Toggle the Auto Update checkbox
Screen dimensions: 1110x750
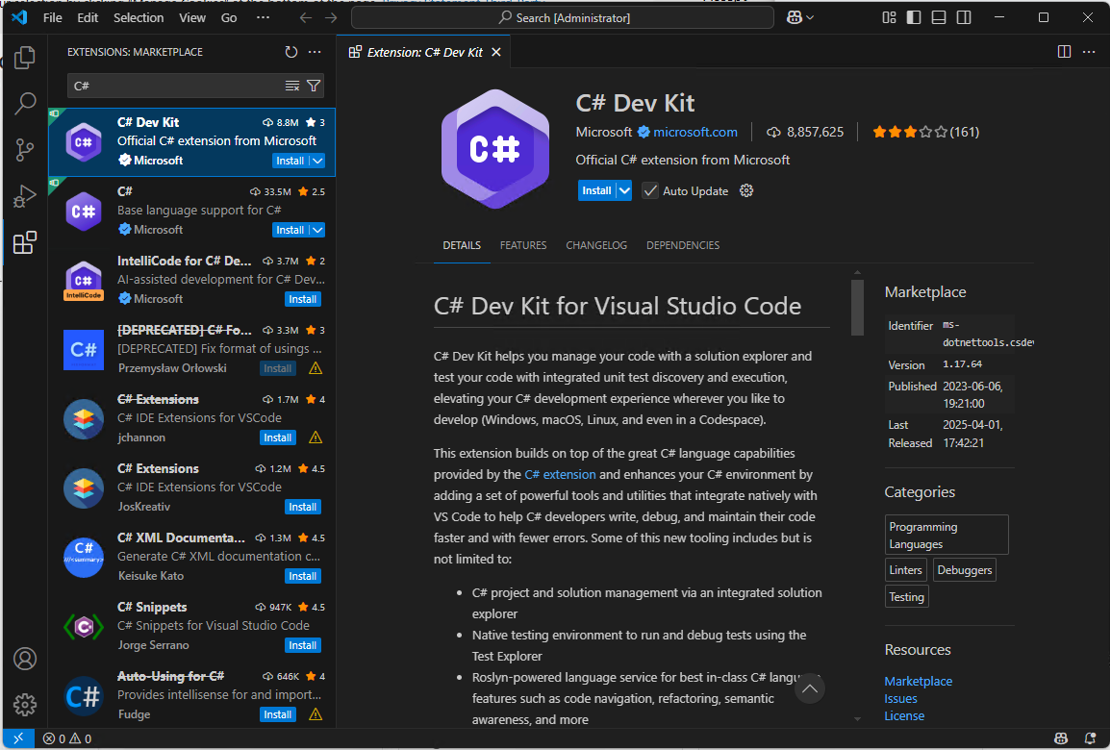(x=651, y=191)
